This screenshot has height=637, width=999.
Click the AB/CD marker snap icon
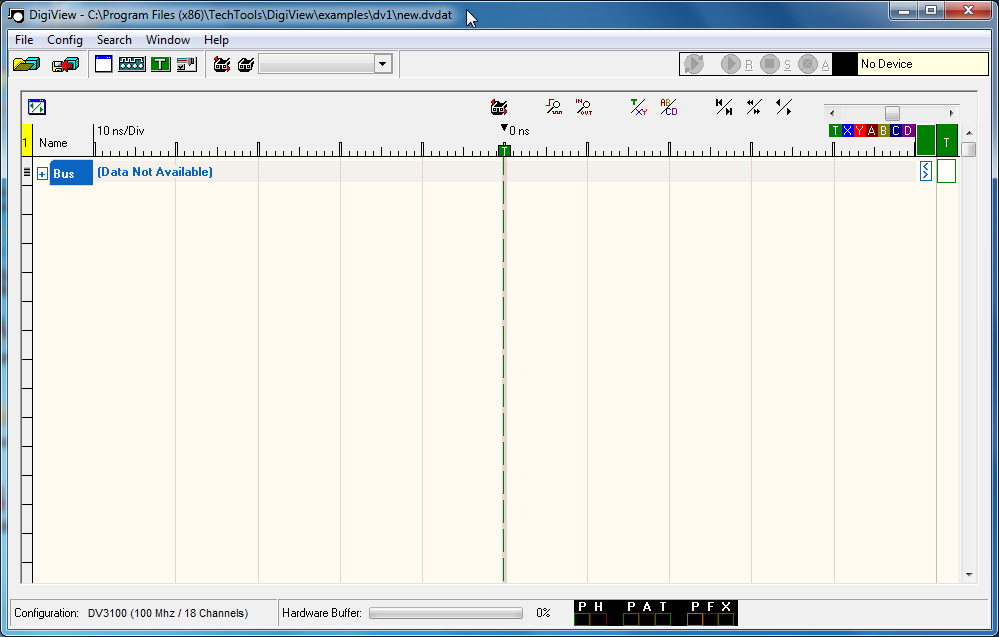pos(668,107)
